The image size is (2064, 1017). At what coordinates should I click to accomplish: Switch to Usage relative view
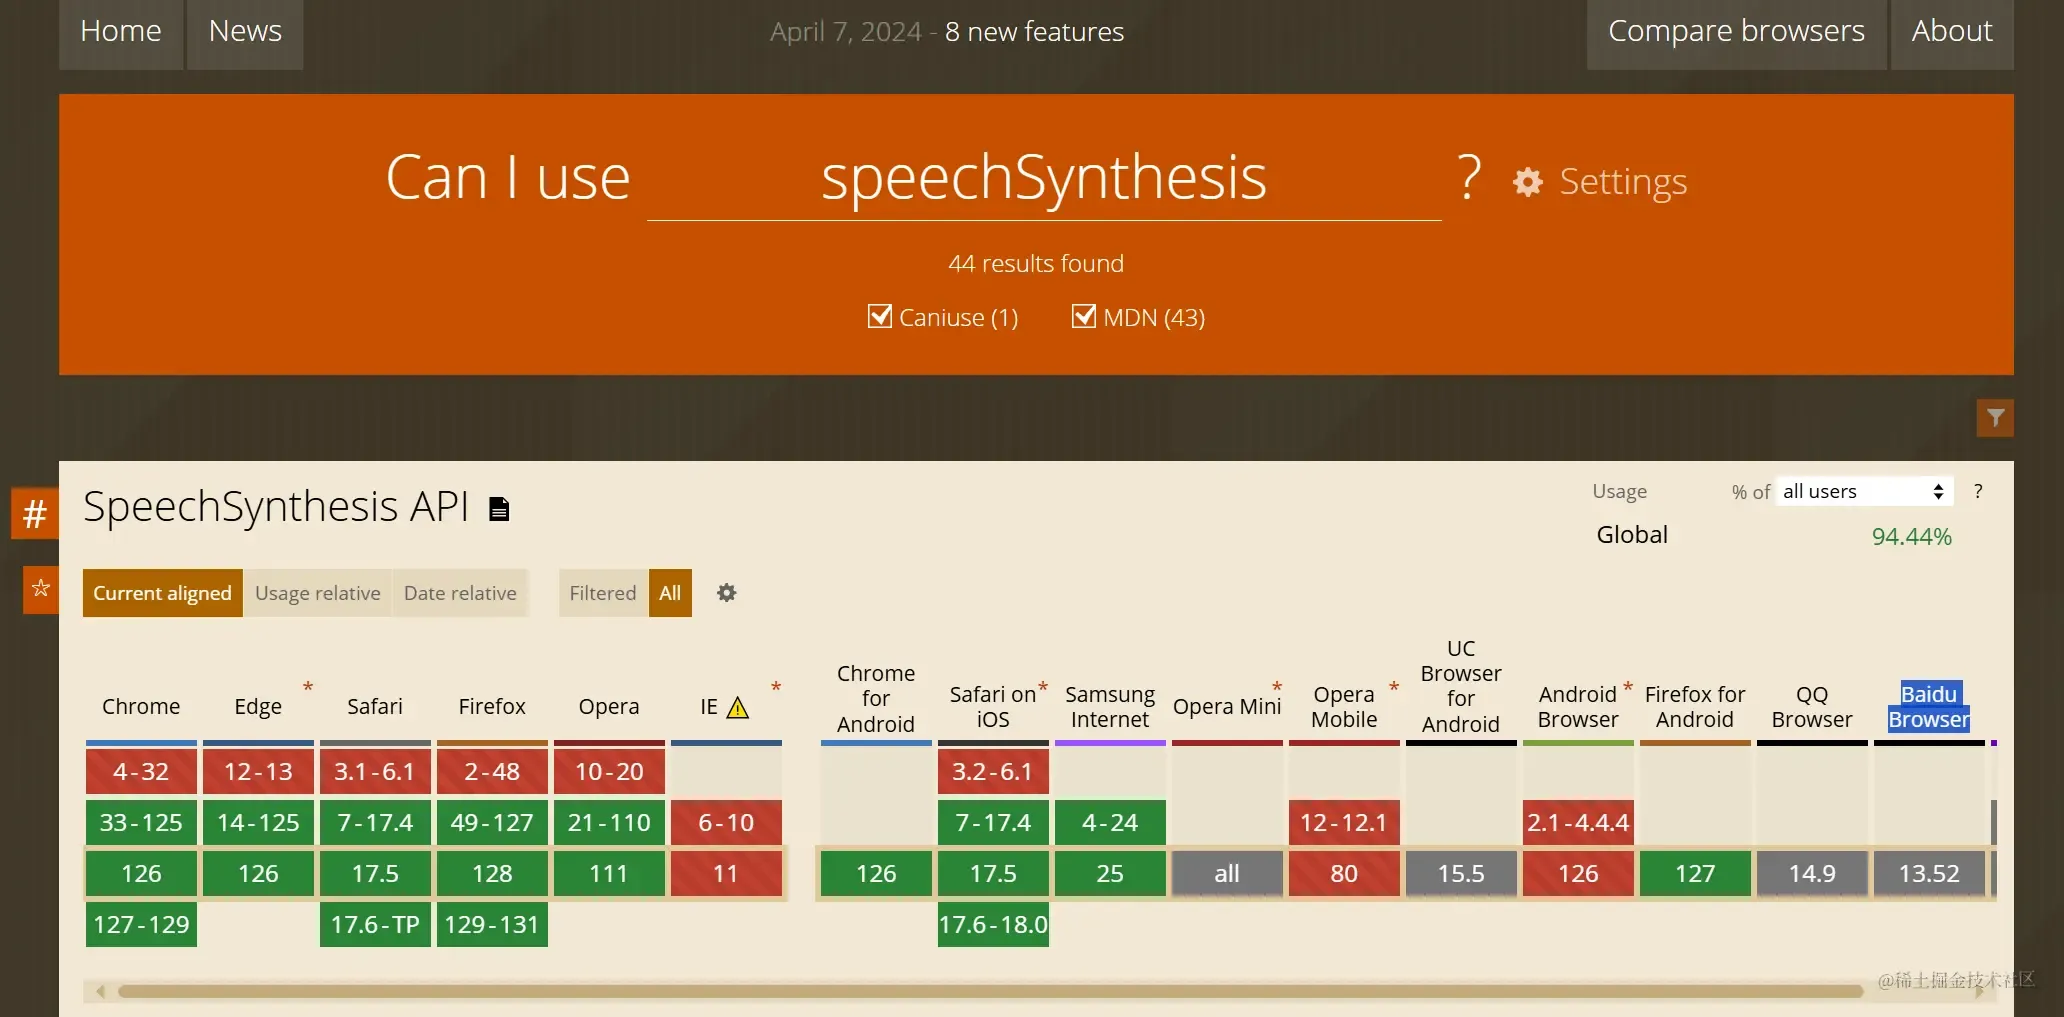[x=318, y=593]
